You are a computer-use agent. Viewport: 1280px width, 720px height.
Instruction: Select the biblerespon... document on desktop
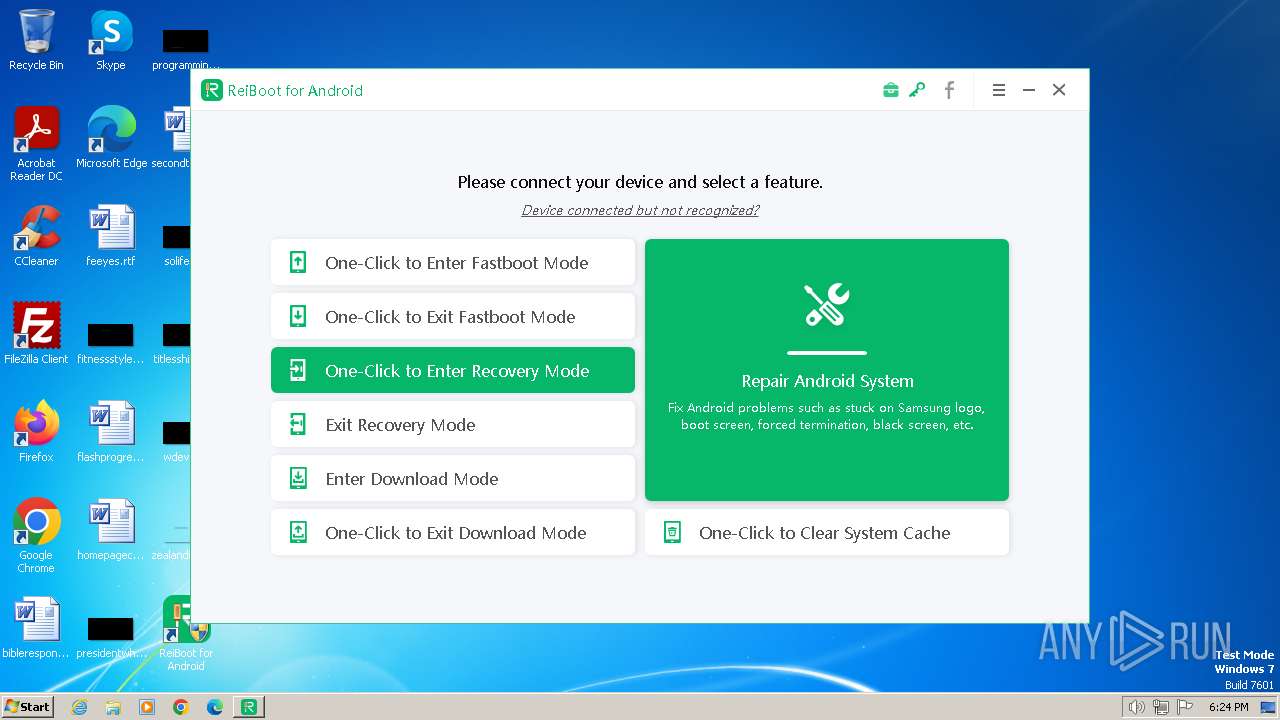[36, 628]
